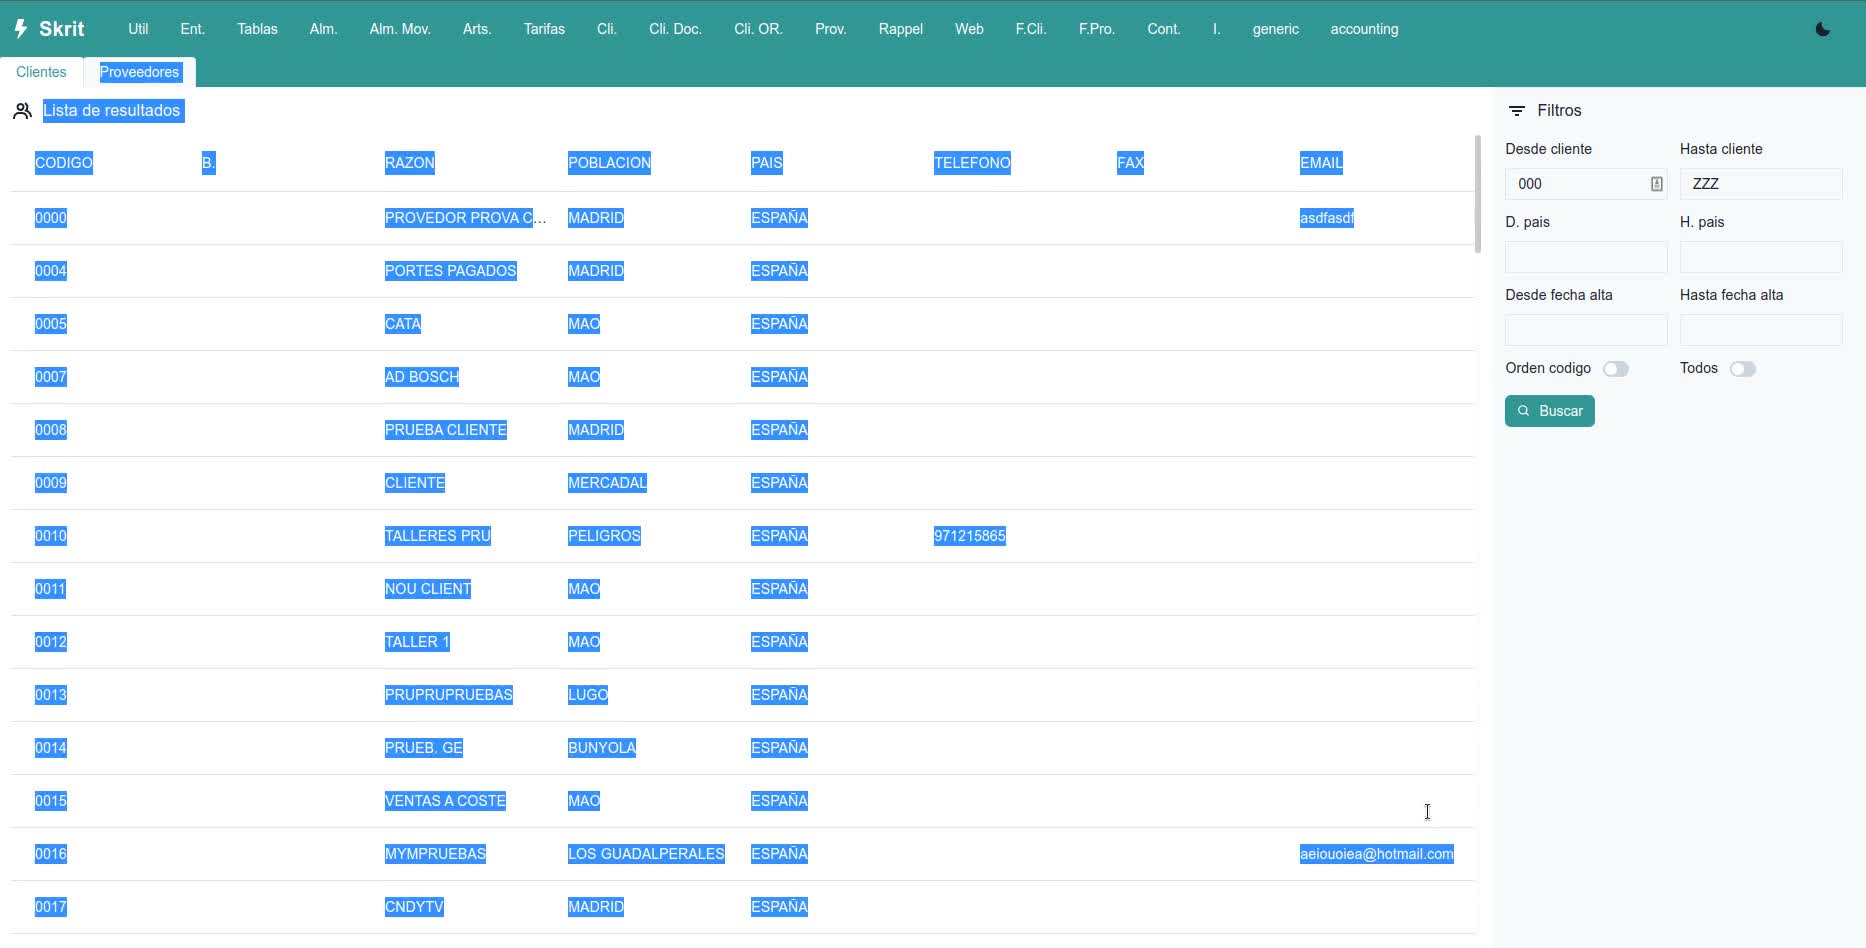
Task: Select the Proveedores tab
Action: tap(140, 72)
